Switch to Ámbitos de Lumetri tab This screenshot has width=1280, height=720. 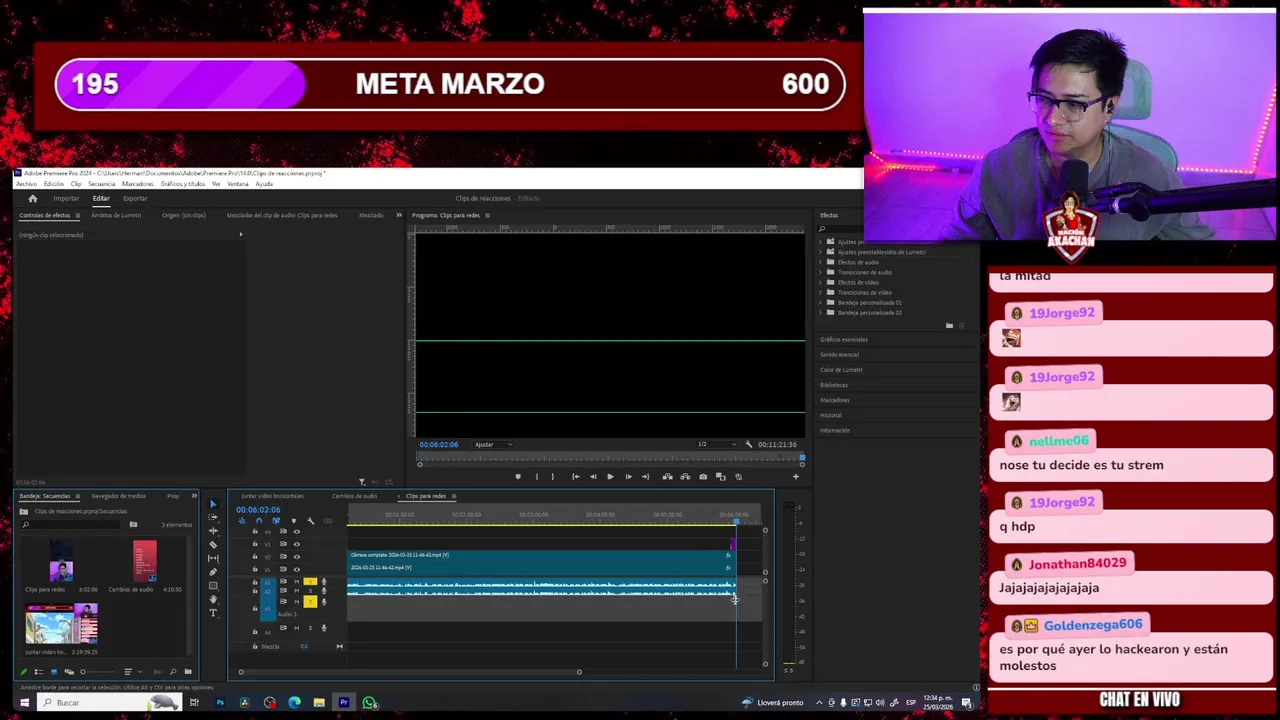[x=116, y=215]
